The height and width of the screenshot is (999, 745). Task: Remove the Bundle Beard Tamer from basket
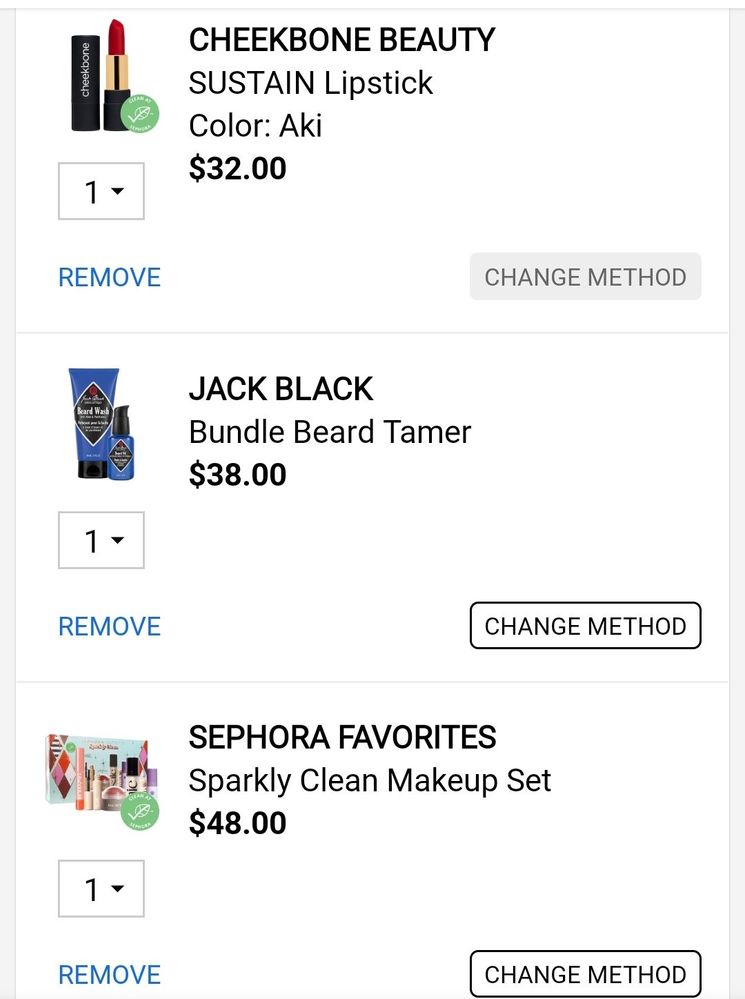point(109,626)
